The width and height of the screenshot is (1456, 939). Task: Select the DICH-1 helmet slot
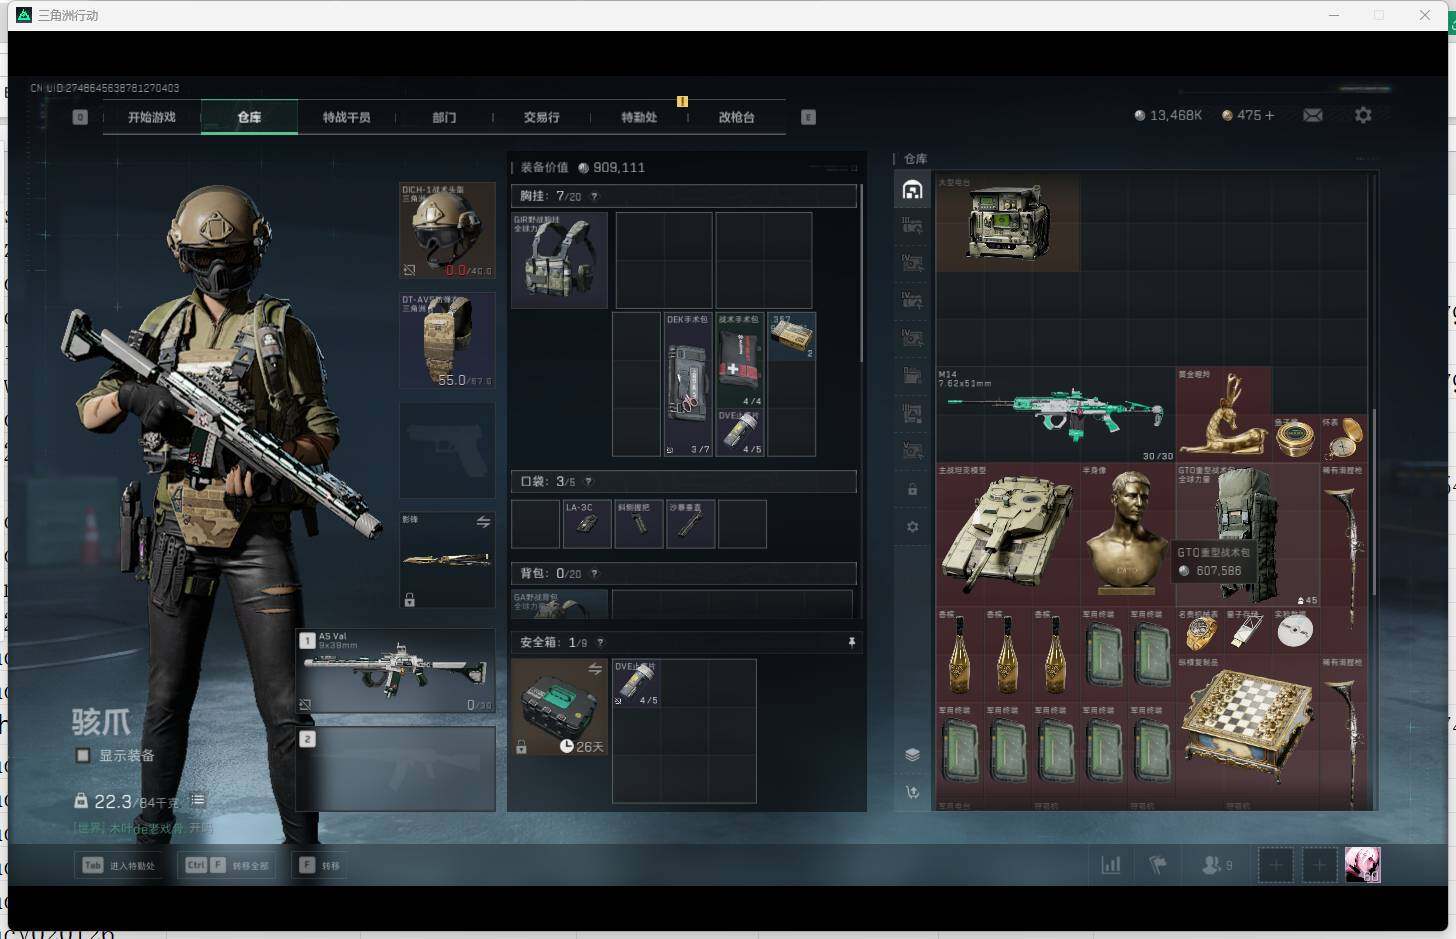tap(447, 230)
